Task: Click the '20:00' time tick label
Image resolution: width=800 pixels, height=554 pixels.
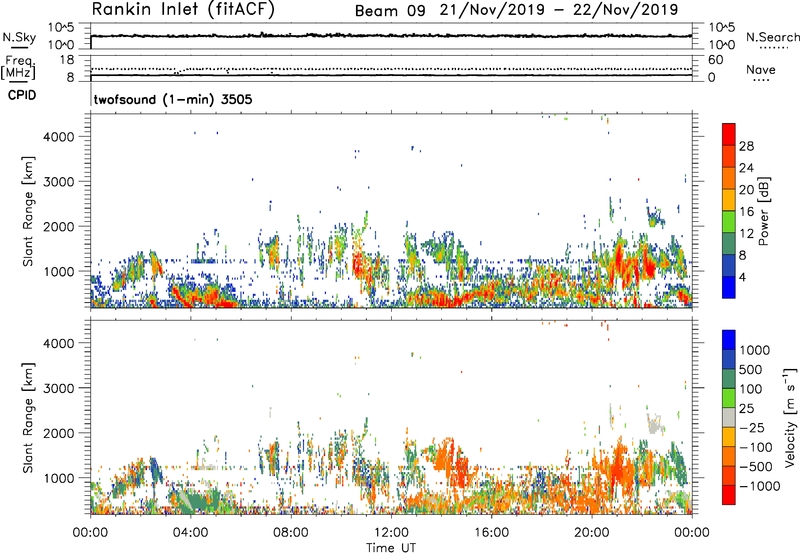Action: pos(591,533)
